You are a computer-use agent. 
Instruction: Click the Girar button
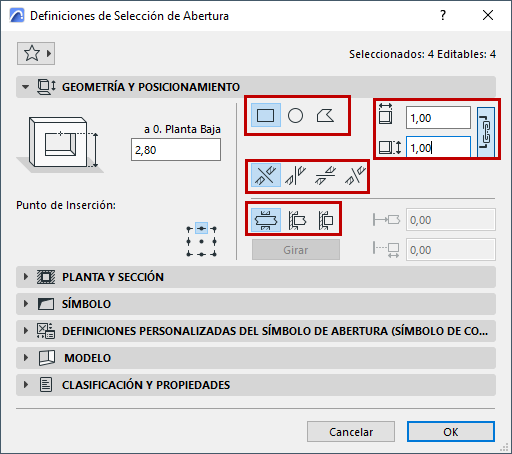click(296, 250)
